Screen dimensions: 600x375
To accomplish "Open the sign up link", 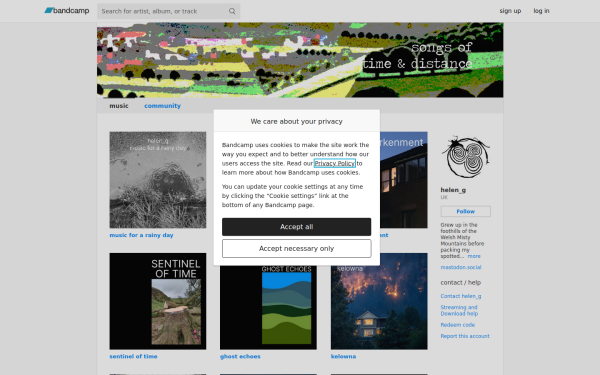I will coord(510,11).
